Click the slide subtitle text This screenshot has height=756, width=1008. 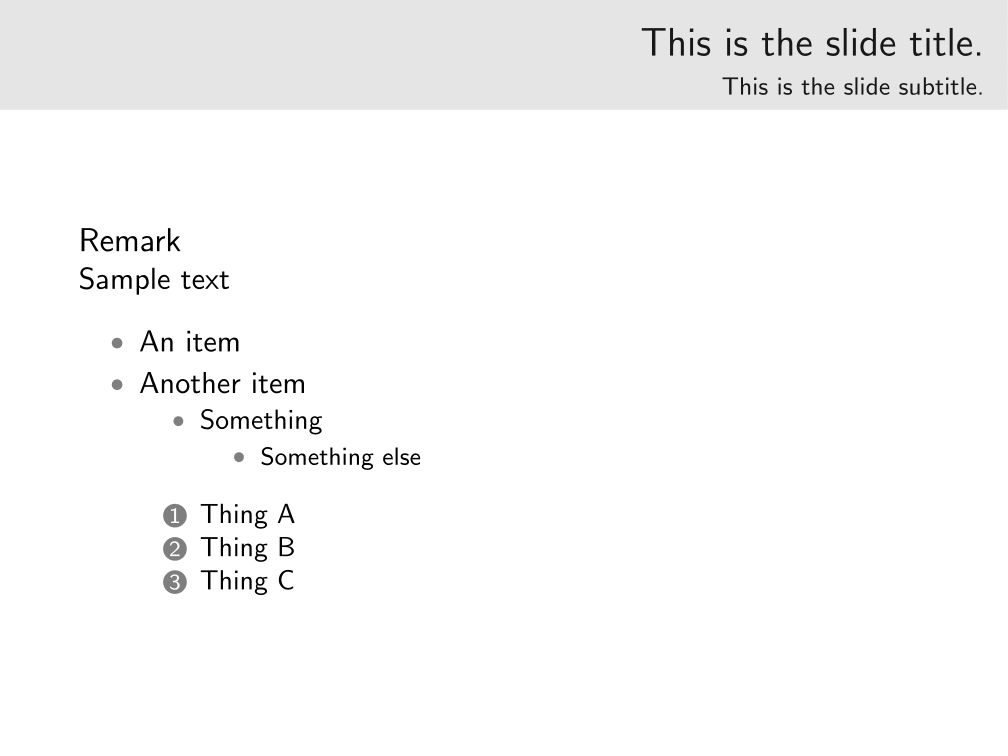click(x=853, y=87)
